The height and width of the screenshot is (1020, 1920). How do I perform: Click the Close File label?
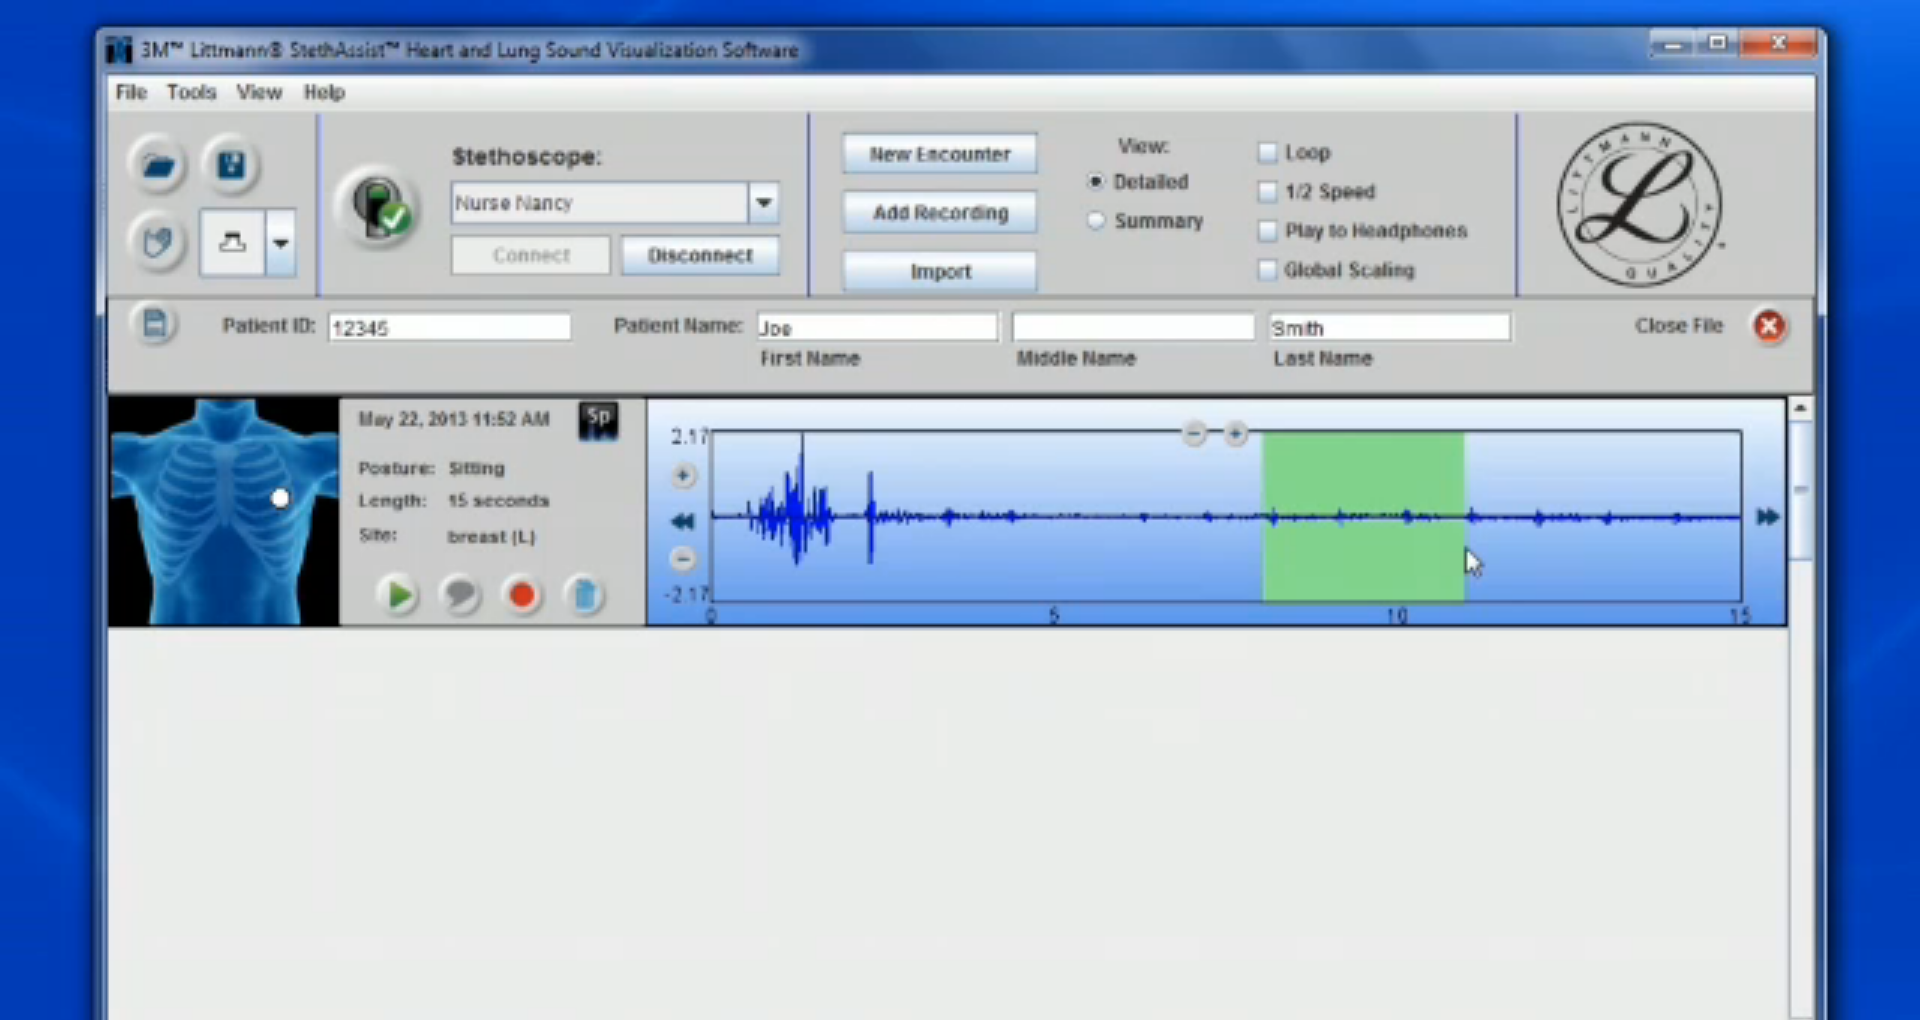click(x=1679, y=326)
